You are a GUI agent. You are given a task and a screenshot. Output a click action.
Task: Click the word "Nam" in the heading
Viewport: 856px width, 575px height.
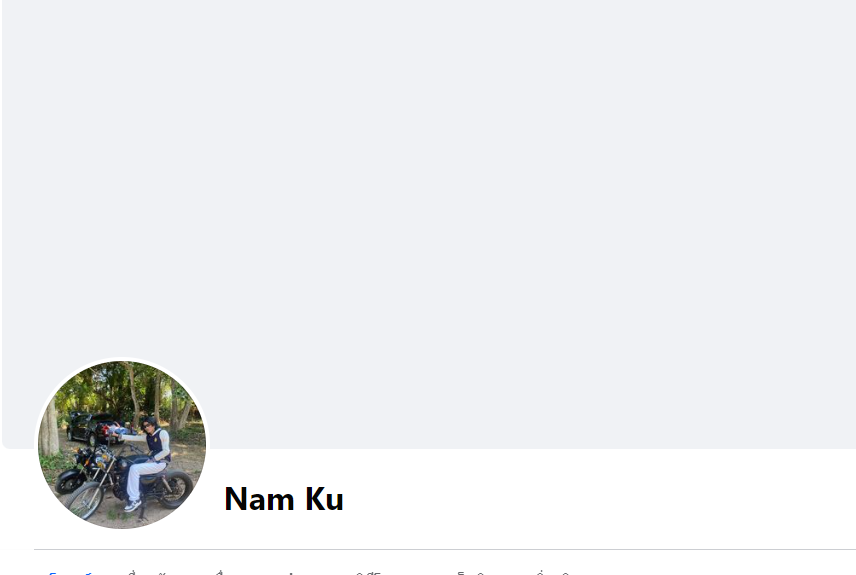tap(259, 499)
